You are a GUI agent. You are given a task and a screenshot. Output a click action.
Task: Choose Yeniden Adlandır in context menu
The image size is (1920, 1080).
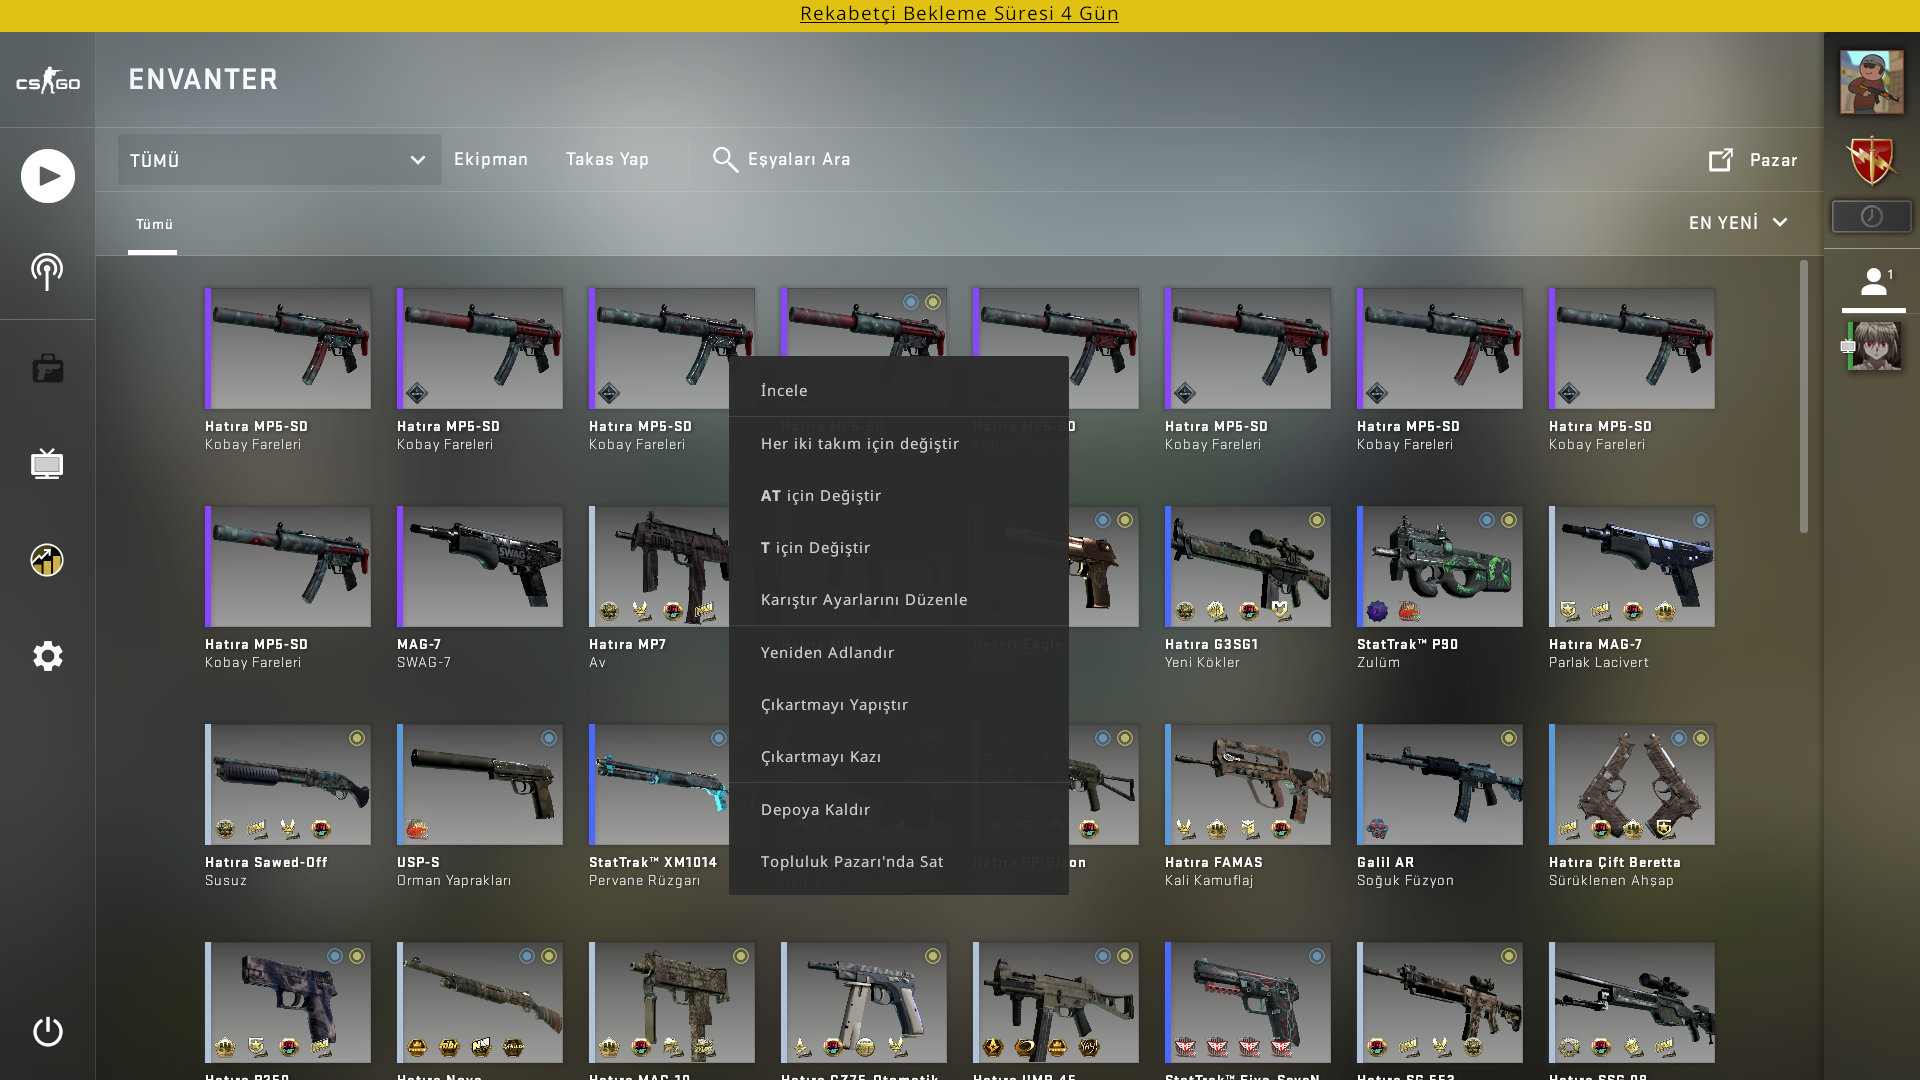pos(827,653)
